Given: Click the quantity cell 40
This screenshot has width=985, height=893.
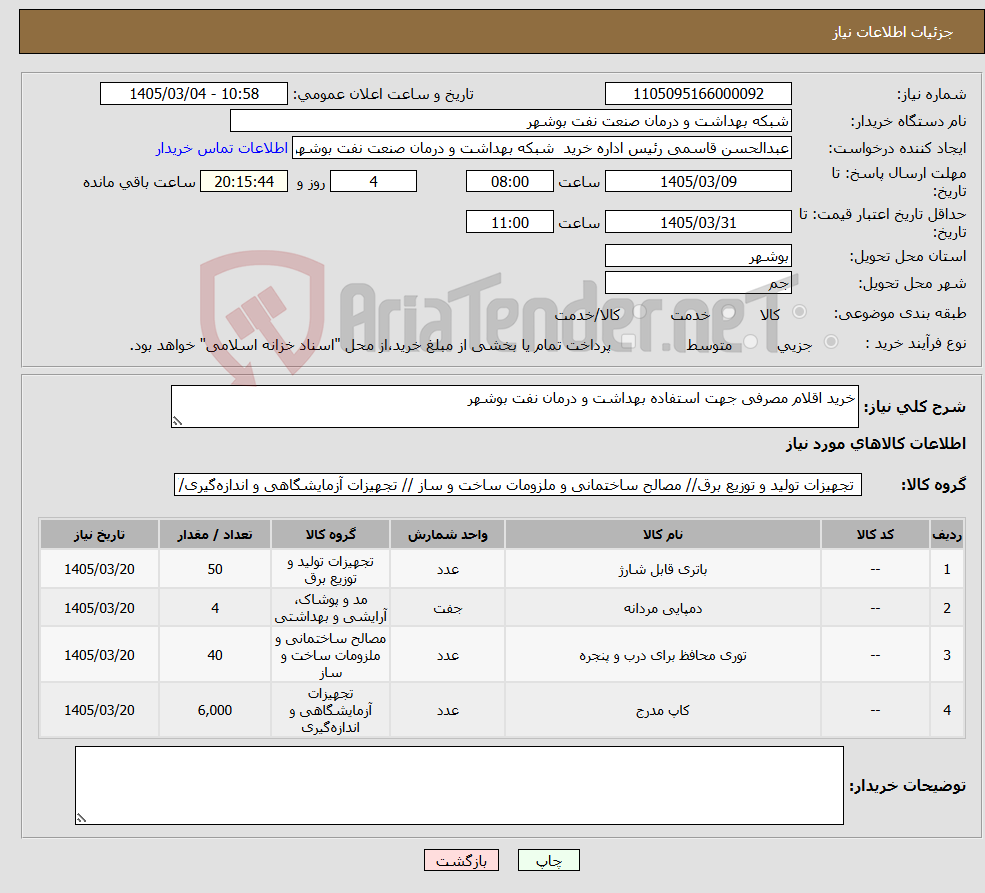Looking at the screenshot, I should [215, 656].
